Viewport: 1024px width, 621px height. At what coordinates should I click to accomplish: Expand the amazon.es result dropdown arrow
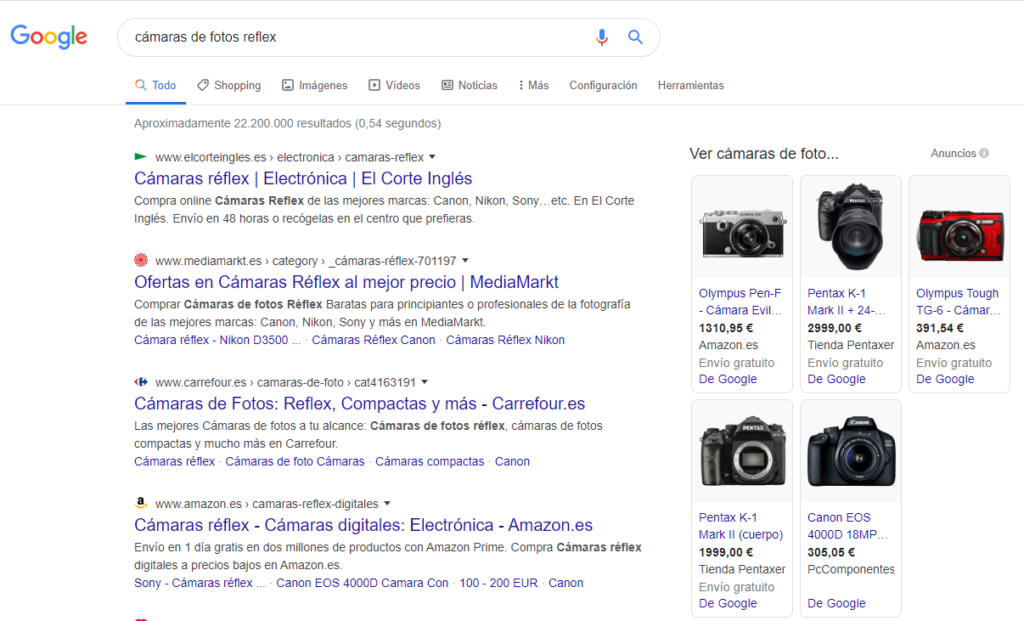(387, 503)
